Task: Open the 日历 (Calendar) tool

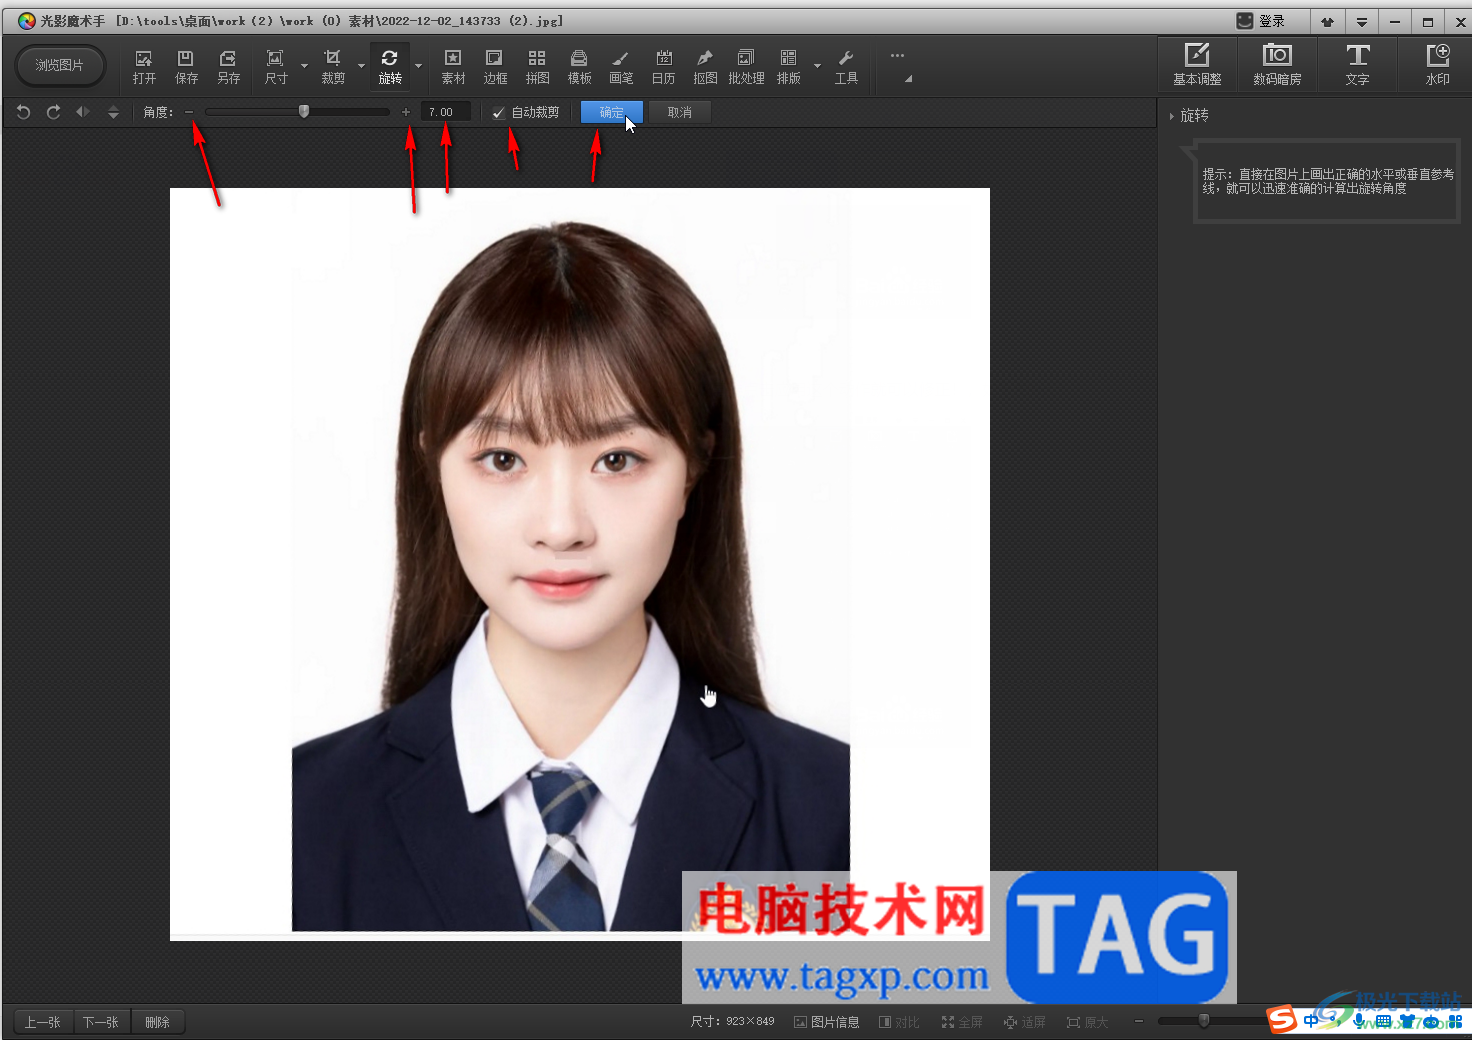Action: (x=663, y=66)
